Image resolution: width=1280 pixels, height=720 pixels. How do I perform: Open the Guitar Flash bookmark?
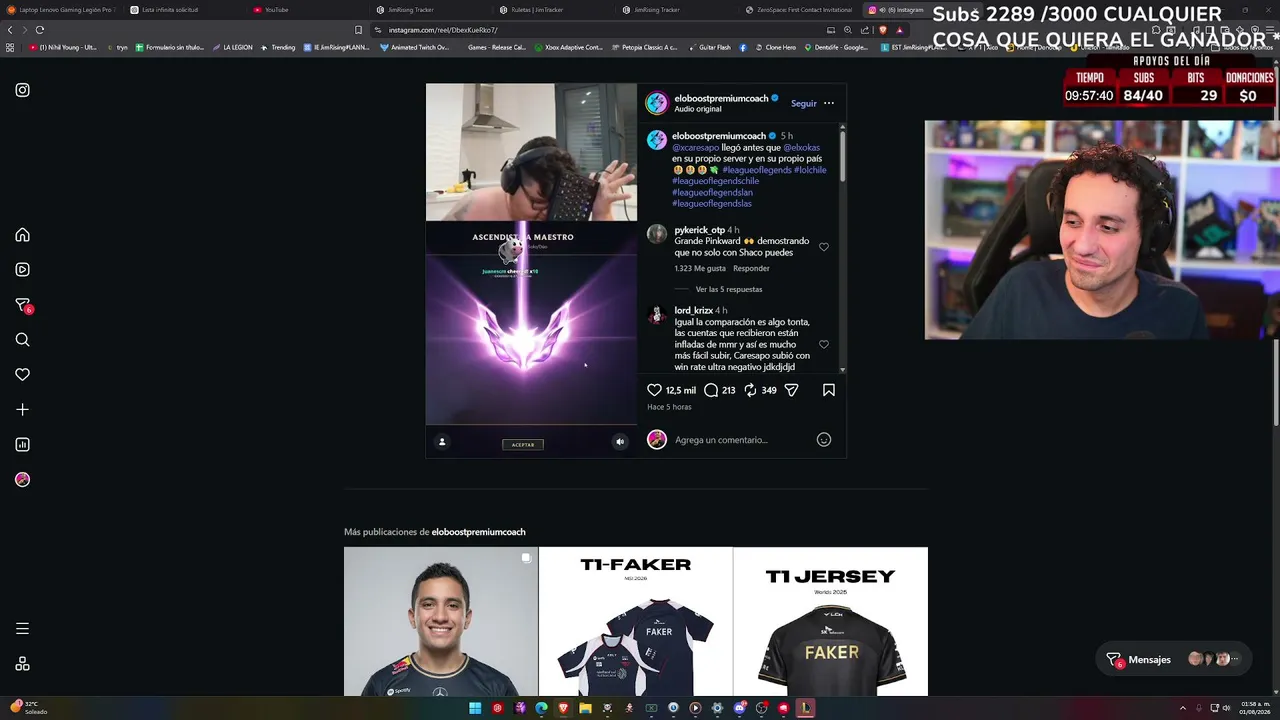[709, 47]
